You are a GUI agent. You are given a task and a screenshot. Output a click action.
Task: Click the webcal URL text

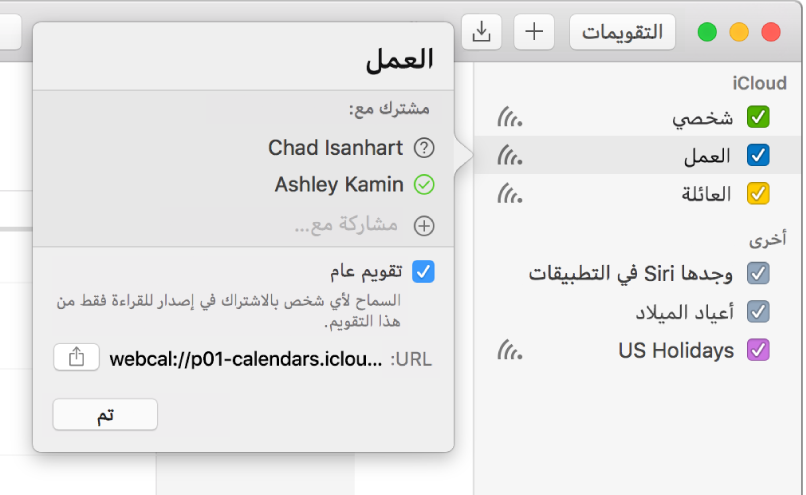(x=246, y=359)
